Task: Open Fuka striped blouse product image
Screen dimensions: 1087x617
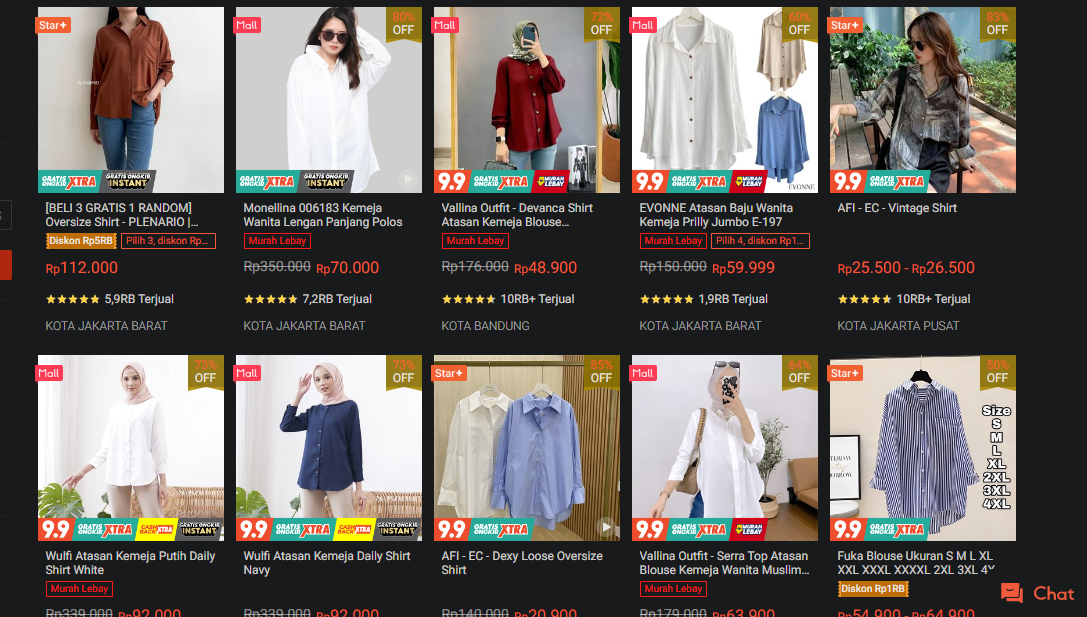Action: 923,448
